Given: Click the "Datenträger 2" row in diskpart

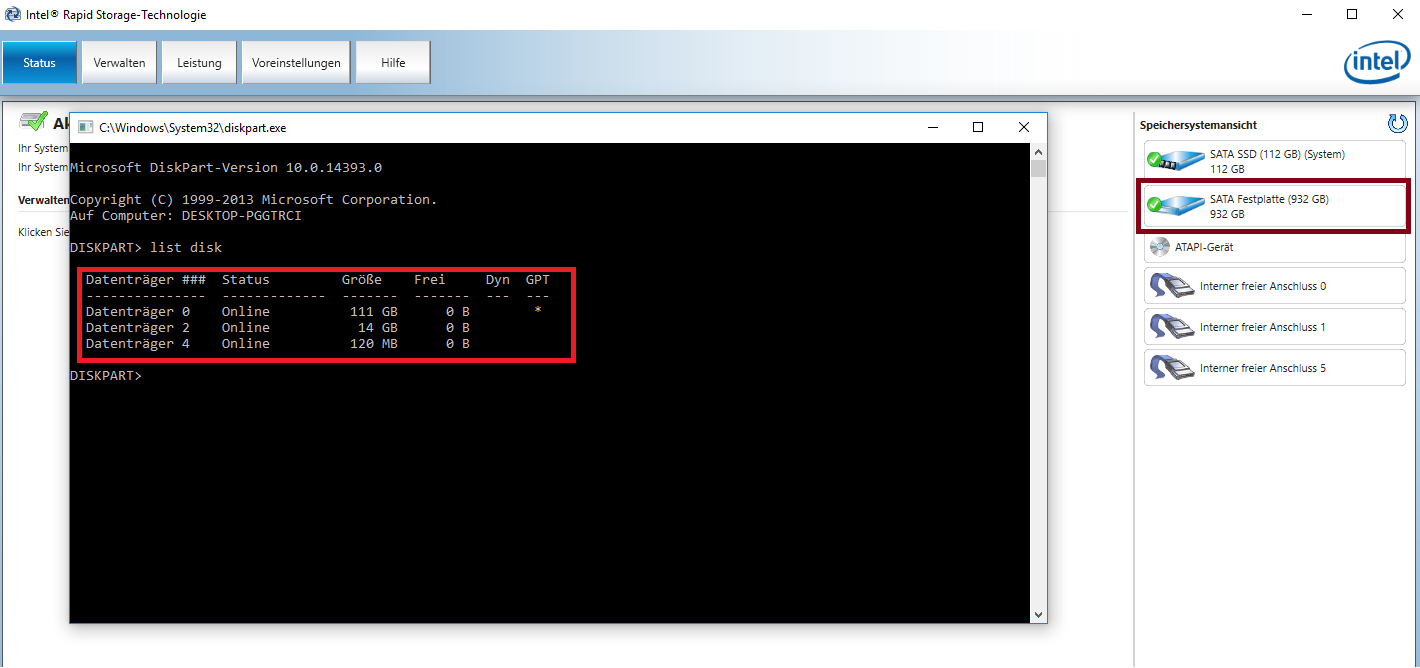Looking at the screenshot, I should [278, 327].
